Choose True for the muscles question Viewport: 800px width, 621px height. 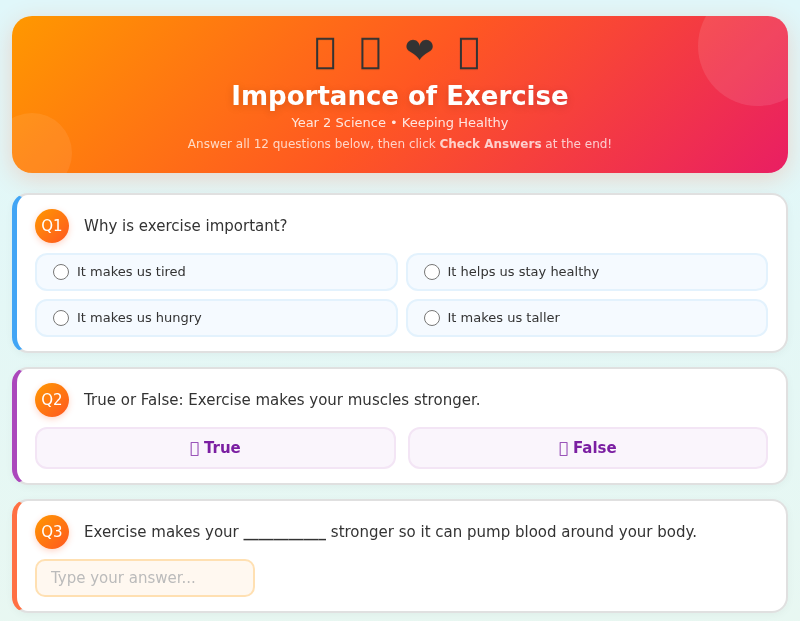[x=215, y=447]
